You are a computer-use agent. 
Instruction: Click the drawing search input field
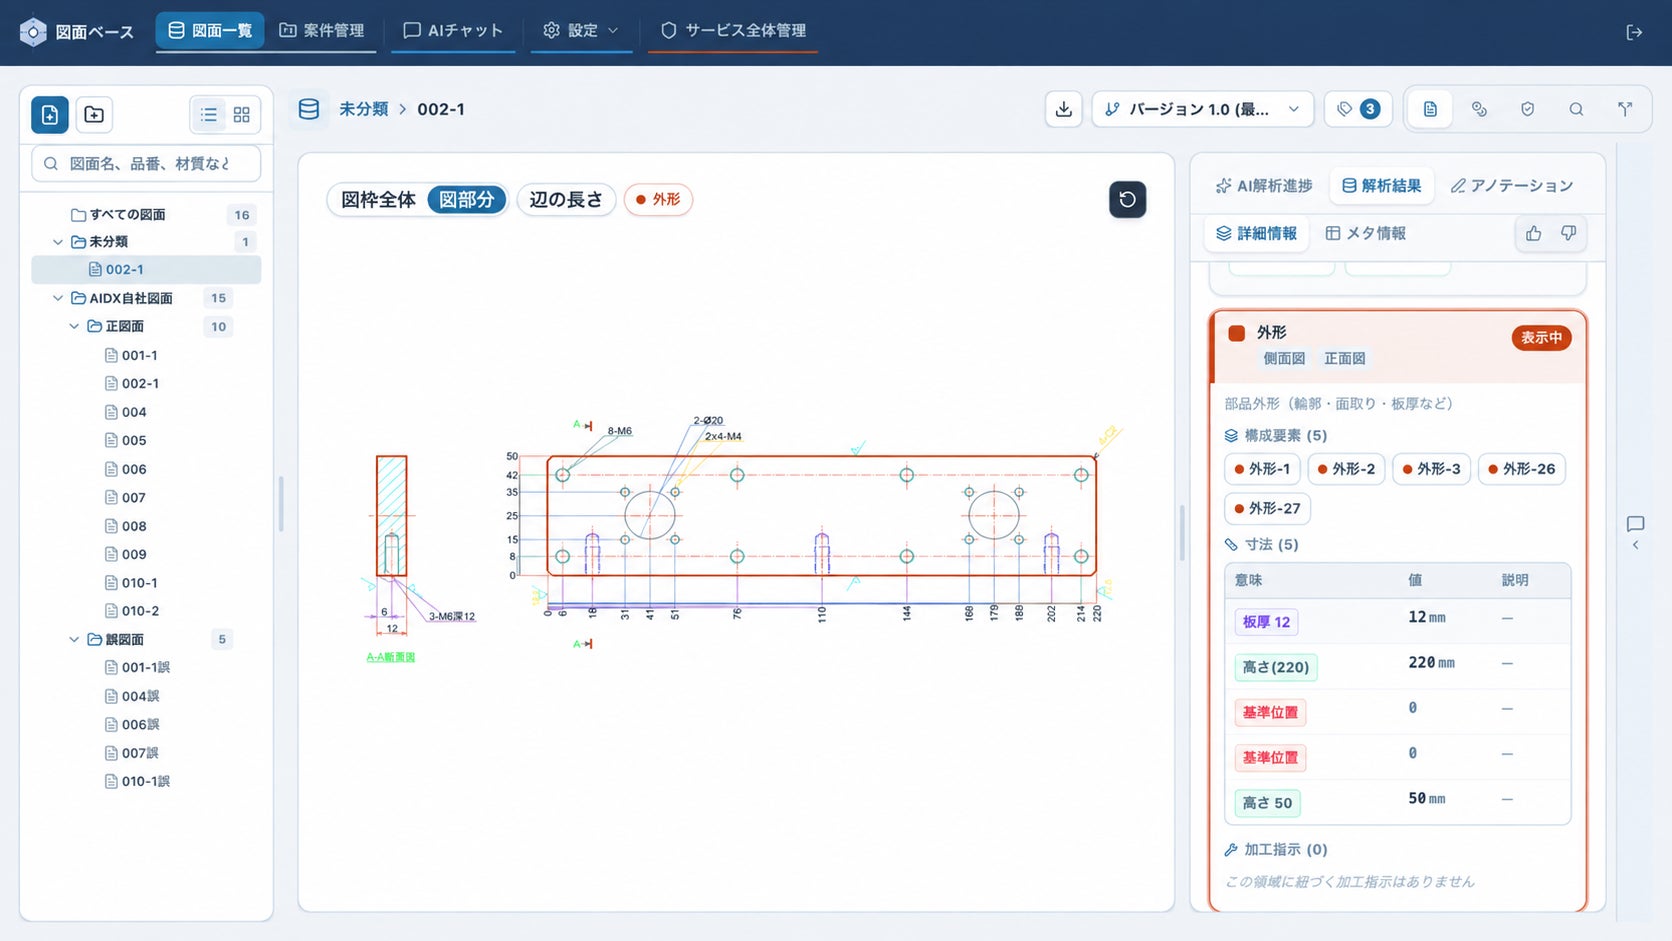click(146, 163)
